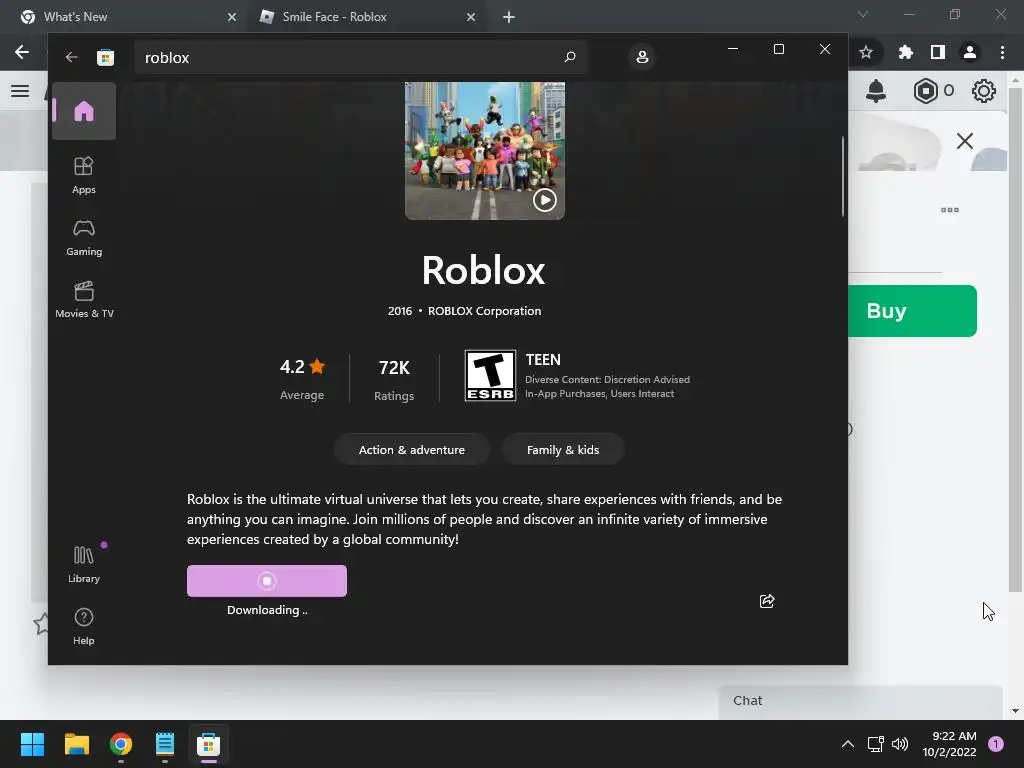Click the search magnifier in the Store
Viewport: 1024px width, 768px height.
[x=569, y=57]
